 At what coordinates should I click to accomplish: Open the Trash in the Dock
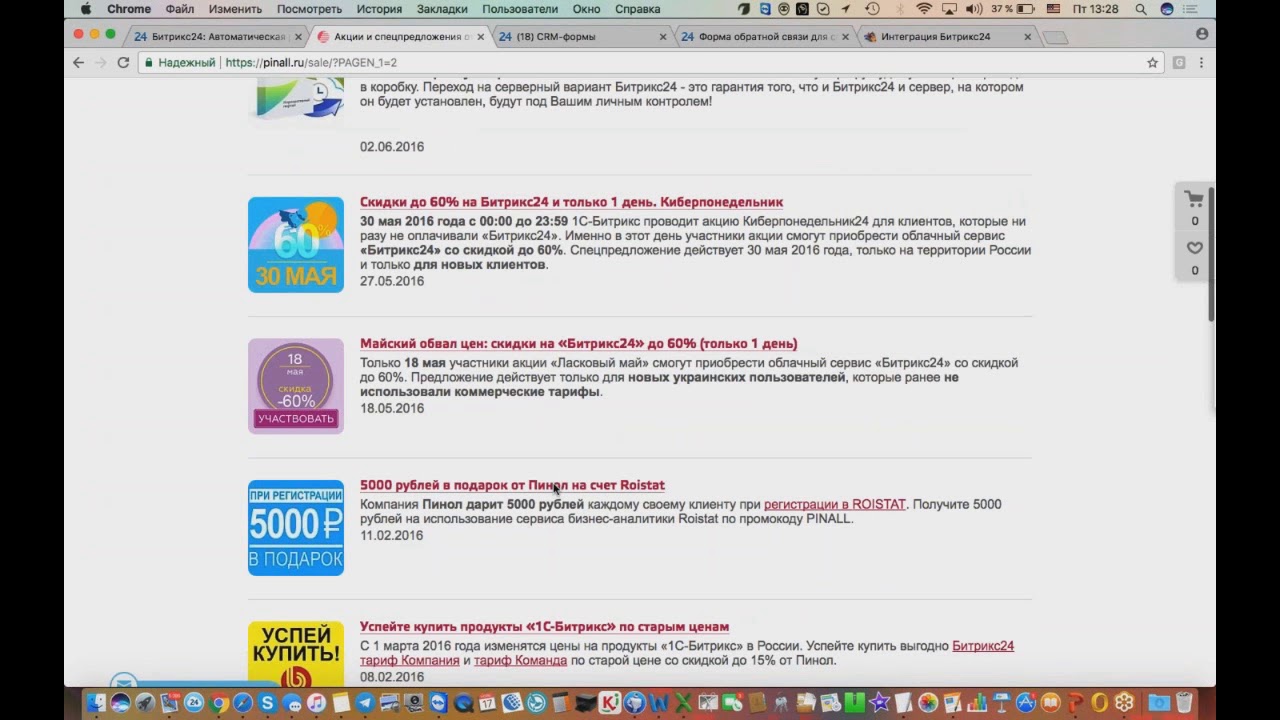1184,703
